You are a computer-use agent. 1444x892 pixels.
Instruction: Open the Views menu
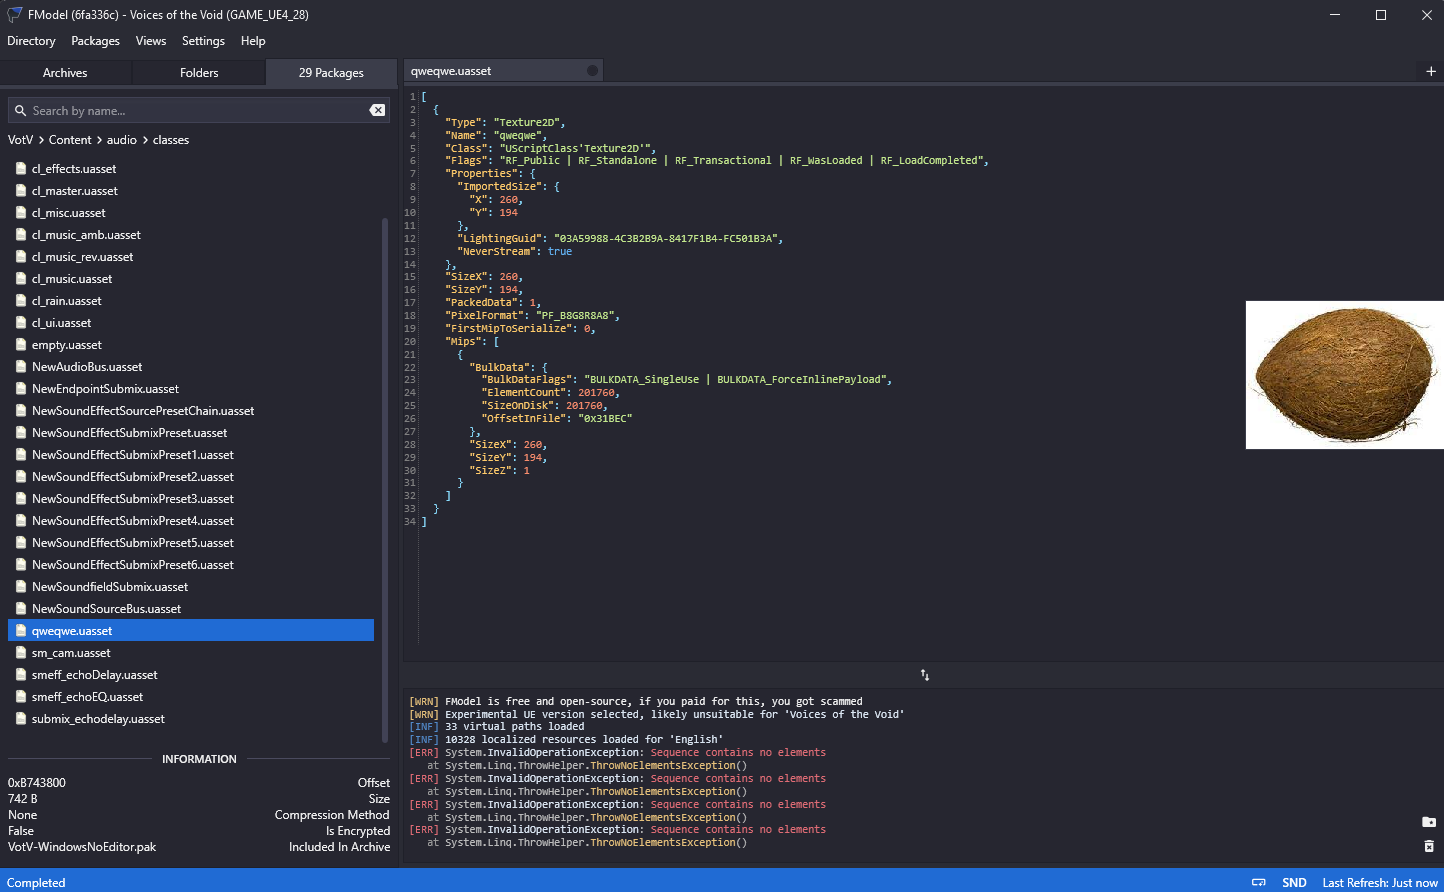click(x=151, y=41)
